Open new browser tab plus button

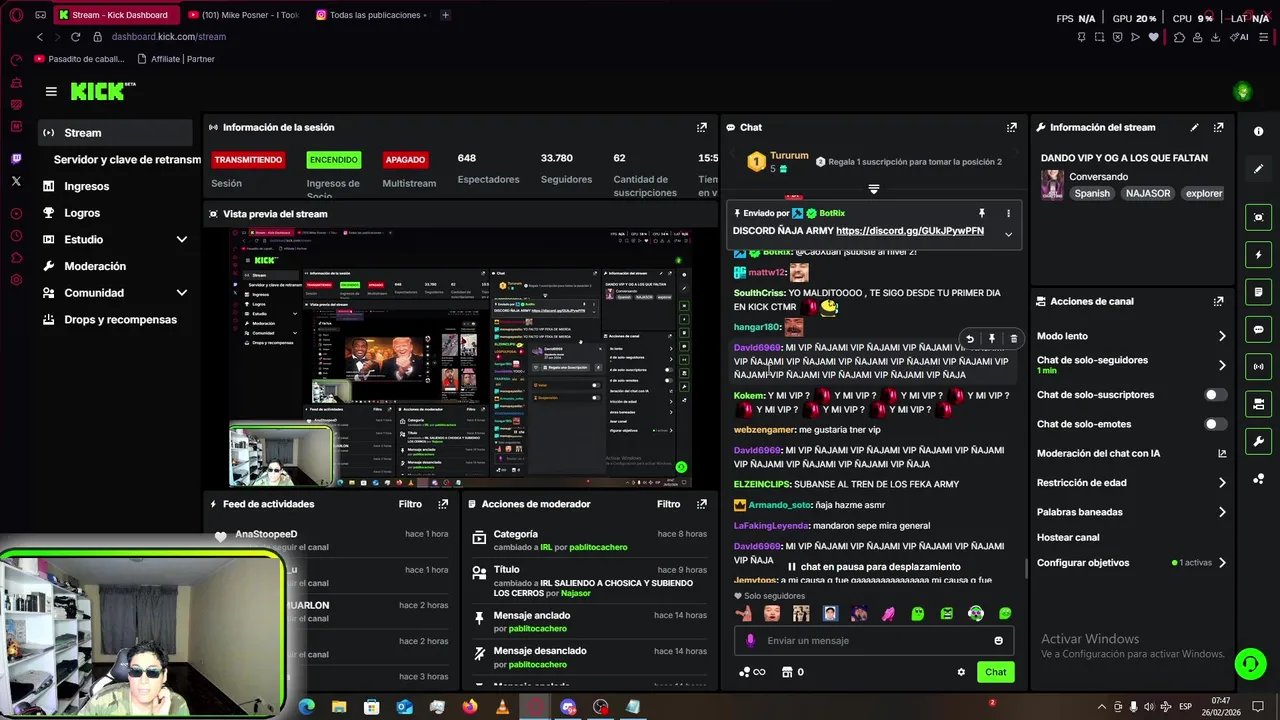[445, 15]
